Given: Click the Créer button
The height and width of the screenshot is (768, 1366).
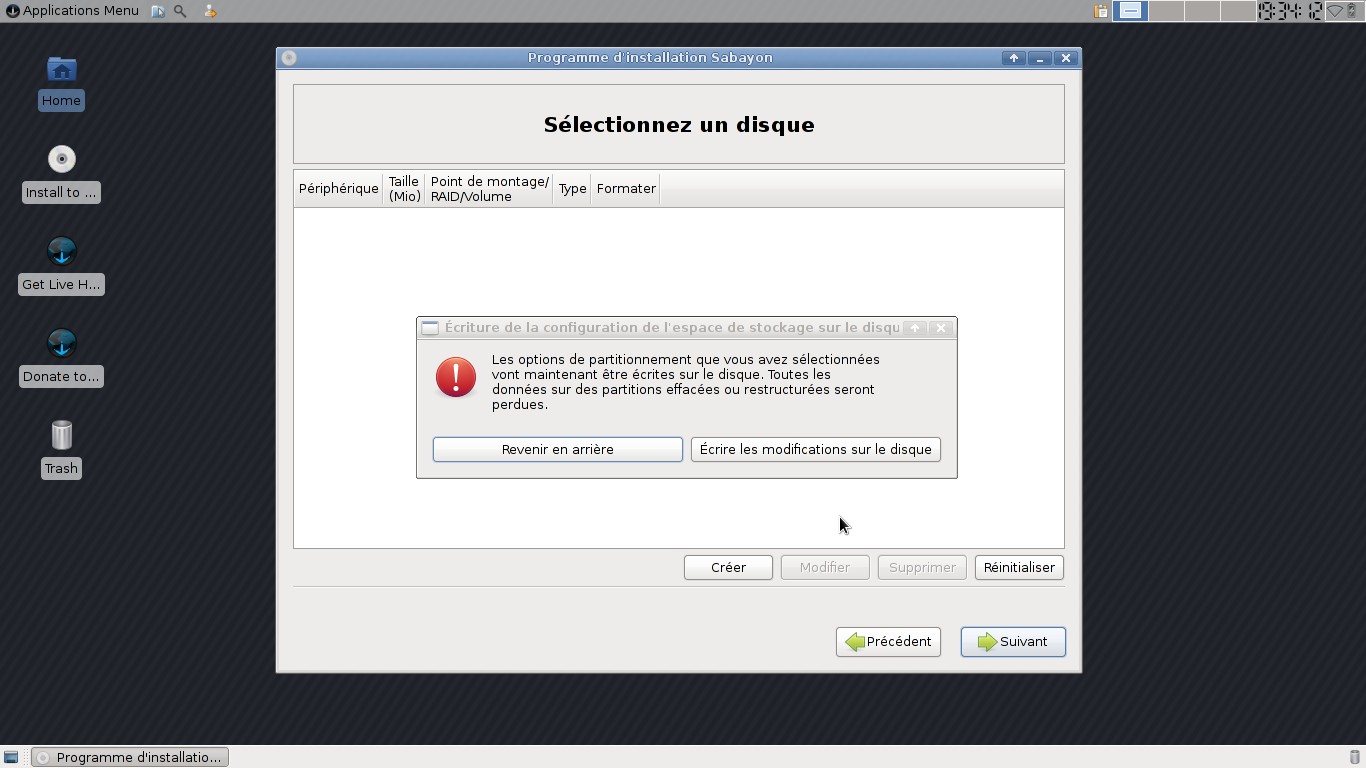Looking at the screenshot, I should tap(728, 567).
